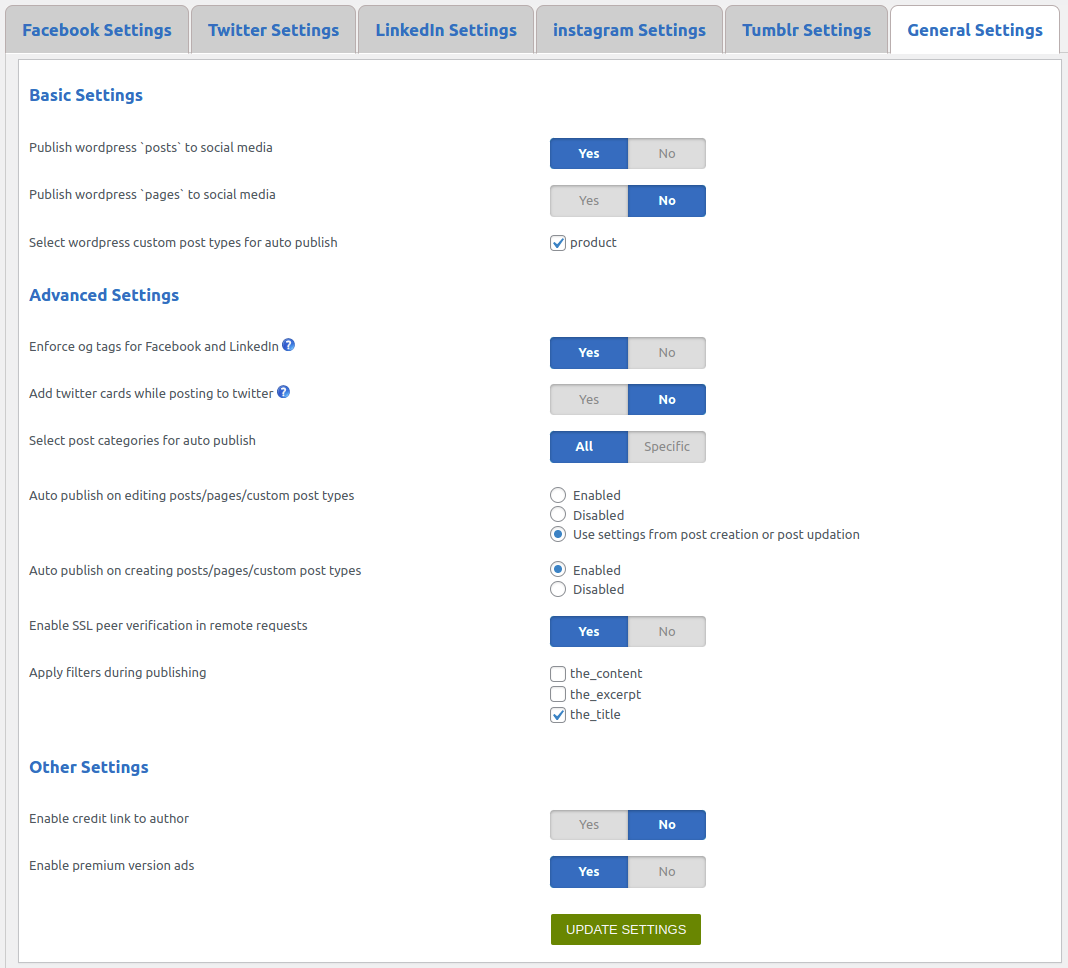Select Specific post categories for auto publish

[x=667, y=447]
